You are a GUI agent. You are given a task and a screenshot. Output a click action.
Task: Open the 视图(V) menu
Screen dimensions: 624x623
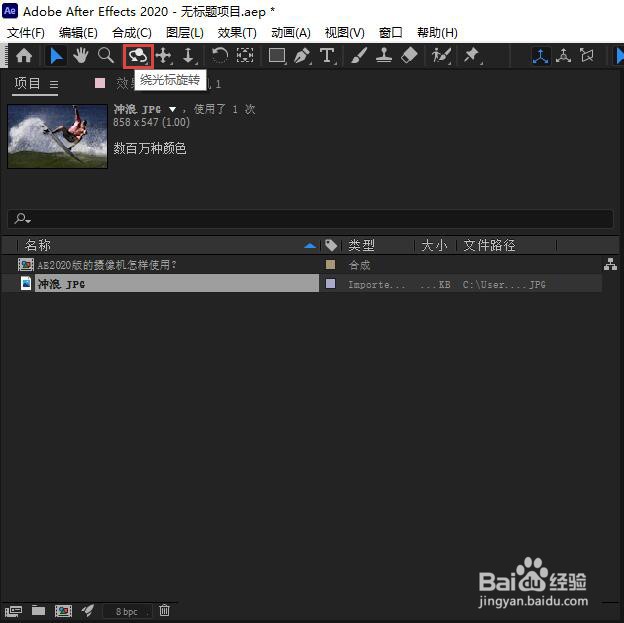click(345, 33)
